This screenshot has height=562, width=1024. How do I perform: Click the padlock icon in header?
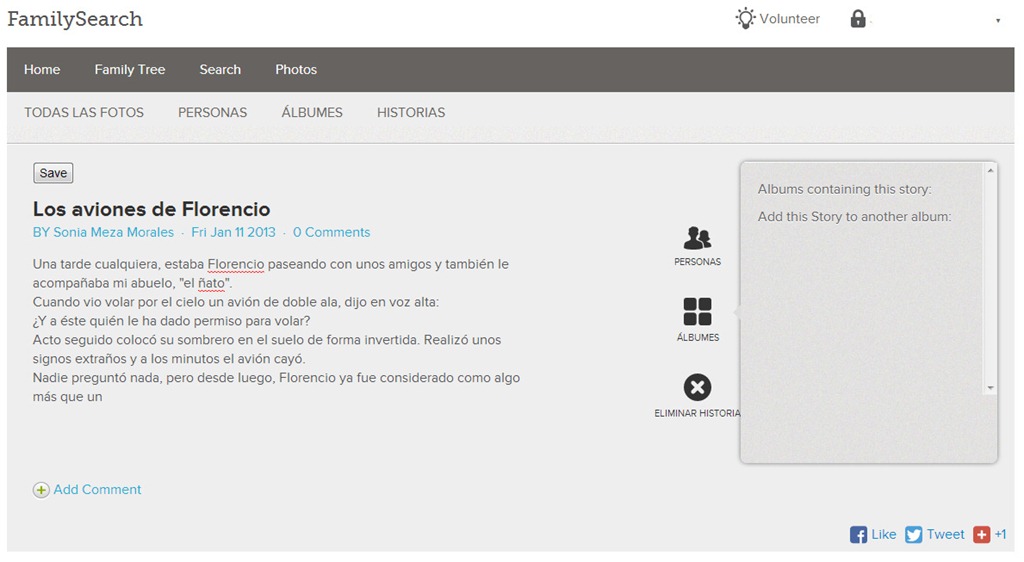(857, 19)
